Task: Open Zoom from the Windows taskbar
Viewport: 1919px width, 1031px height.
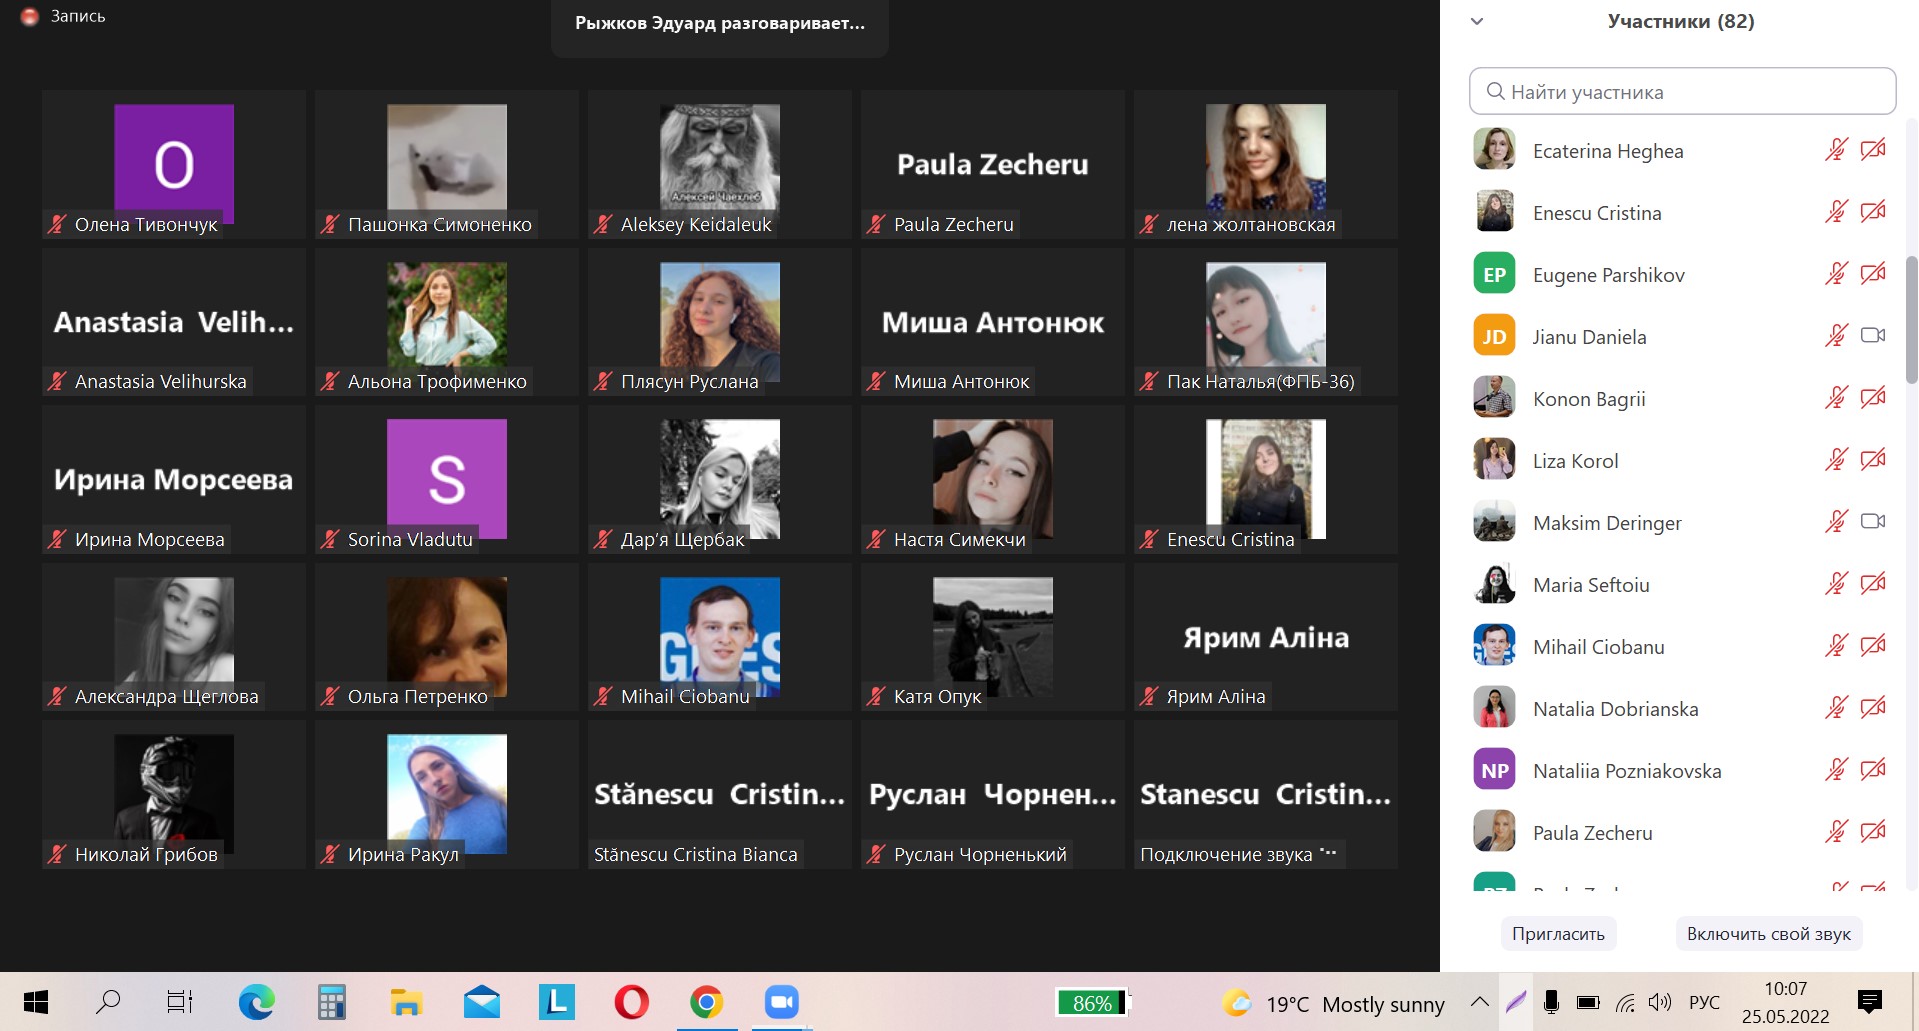Action: [781, 1002]
